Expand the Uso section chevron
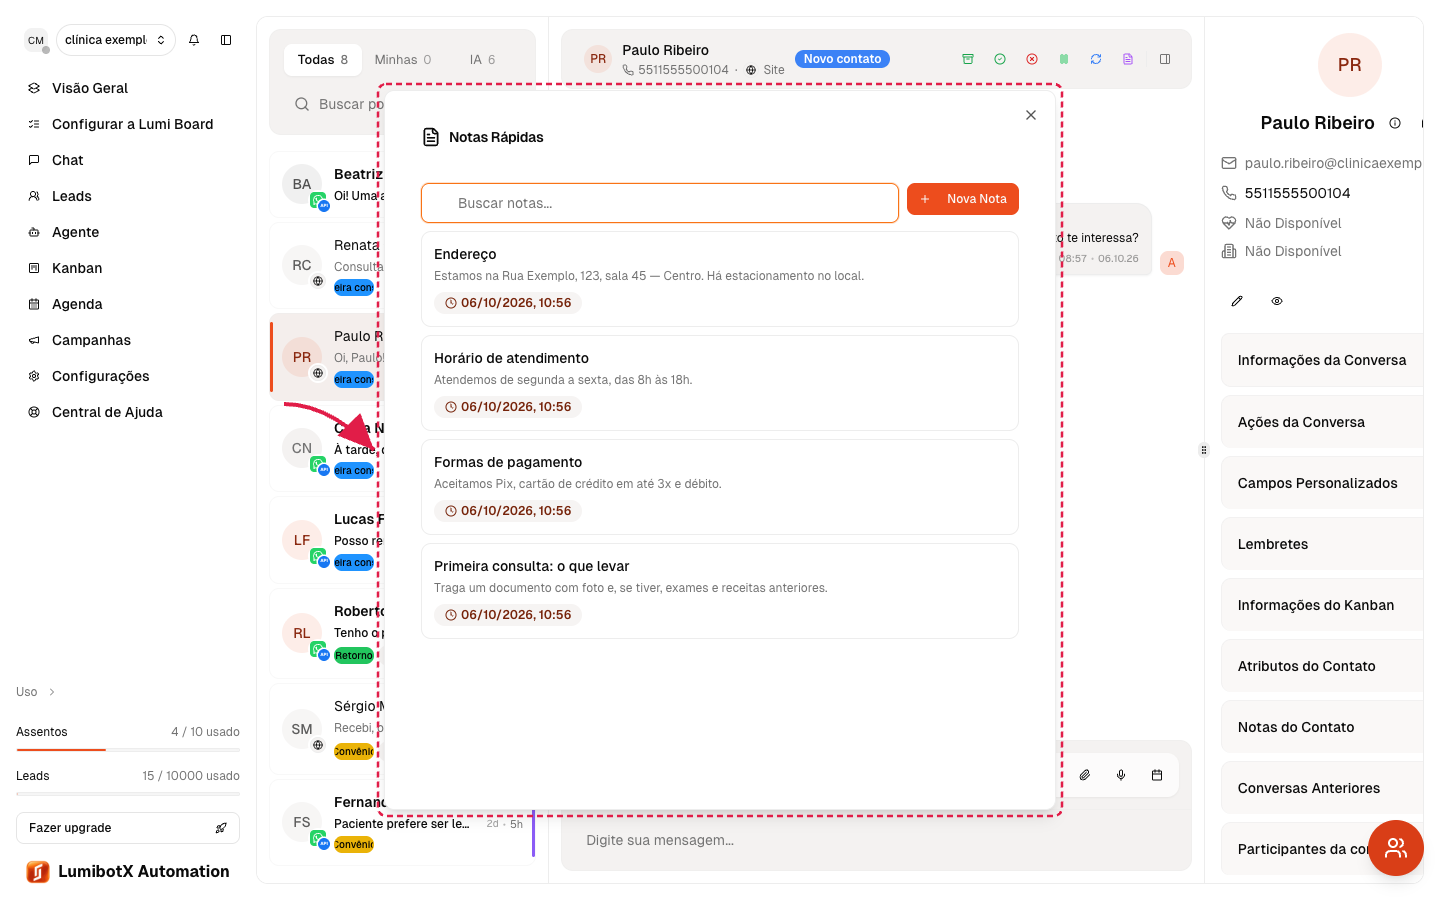This screenshot has width=1440, height=900. tap(52, 692)
